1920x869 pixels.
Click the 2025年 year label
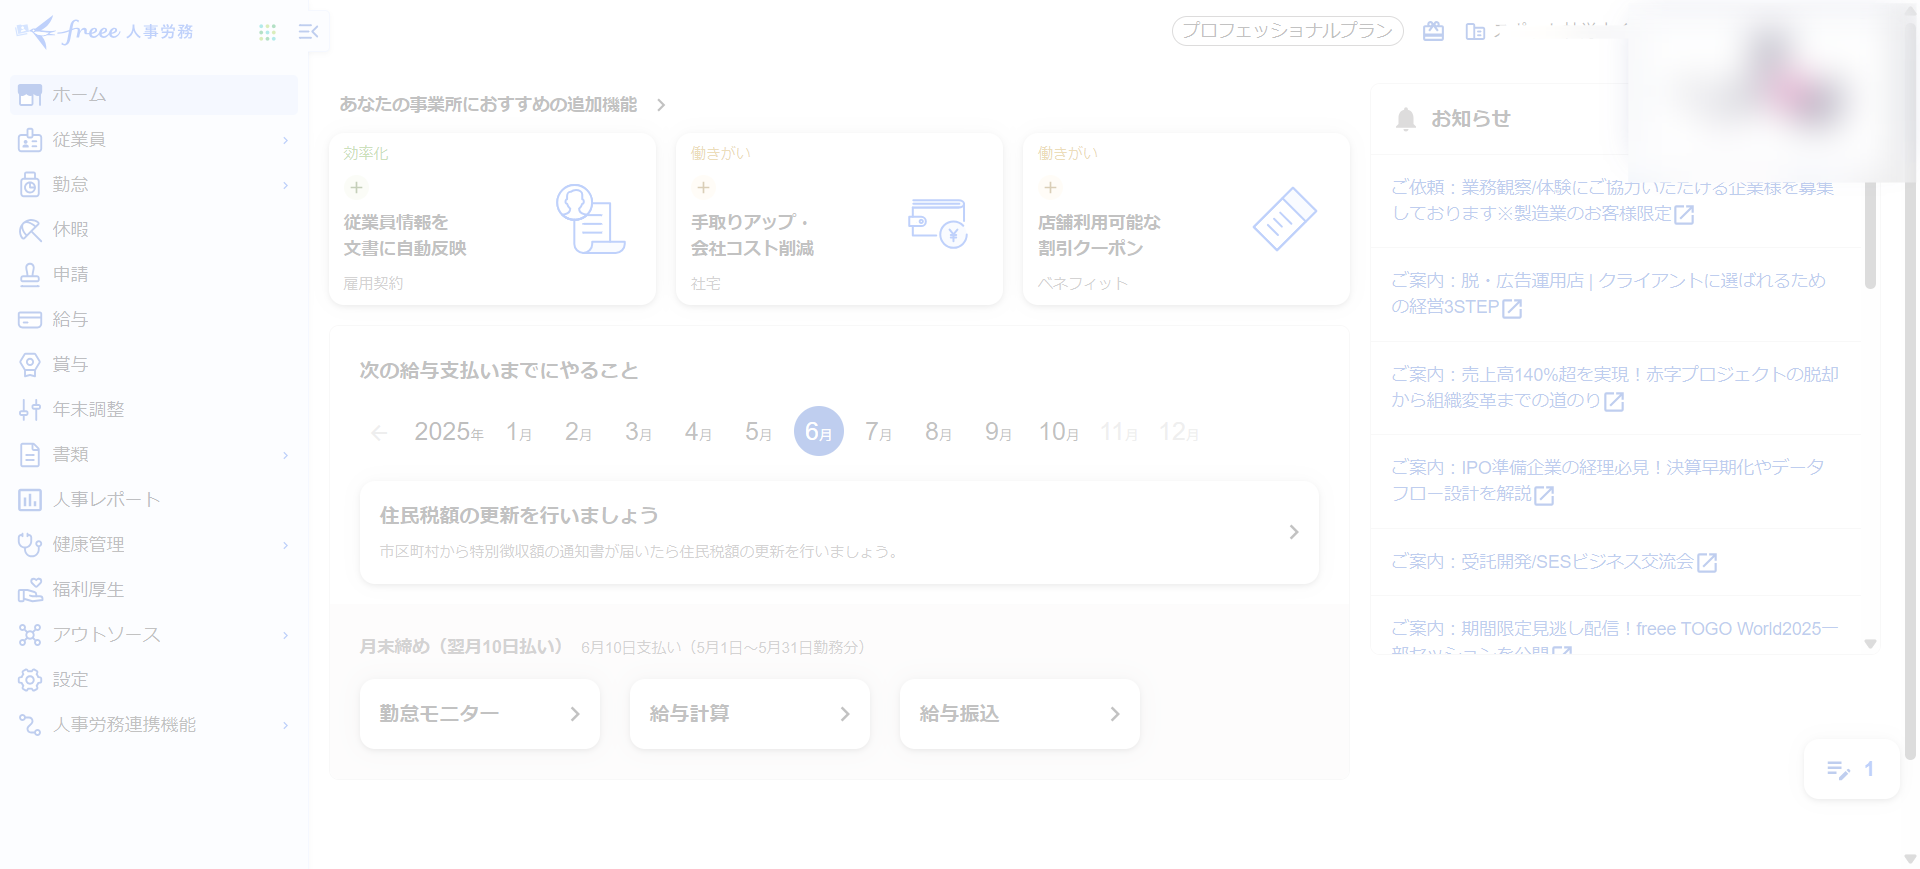click(449, 432)
